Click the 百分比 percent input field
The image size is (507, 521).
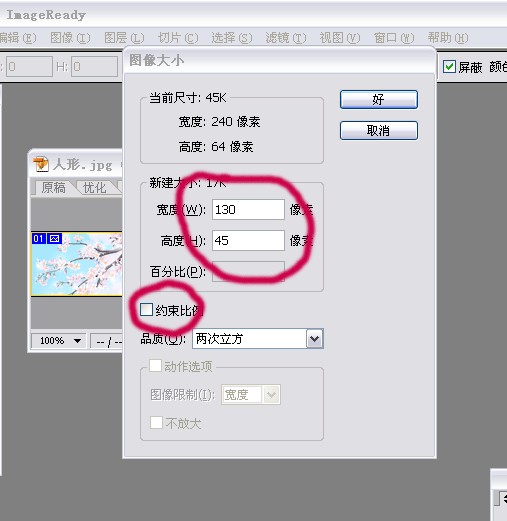point(248,271)
